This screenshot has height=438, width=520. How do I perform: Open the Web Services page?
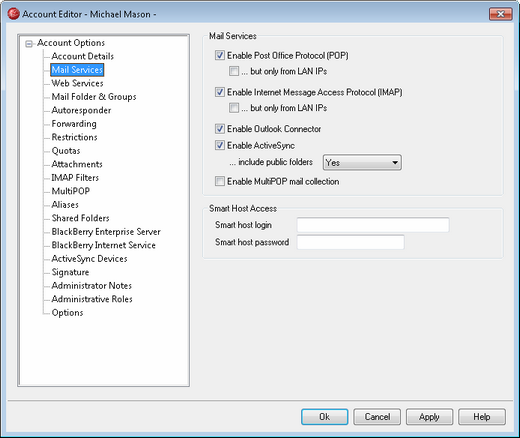77,83
